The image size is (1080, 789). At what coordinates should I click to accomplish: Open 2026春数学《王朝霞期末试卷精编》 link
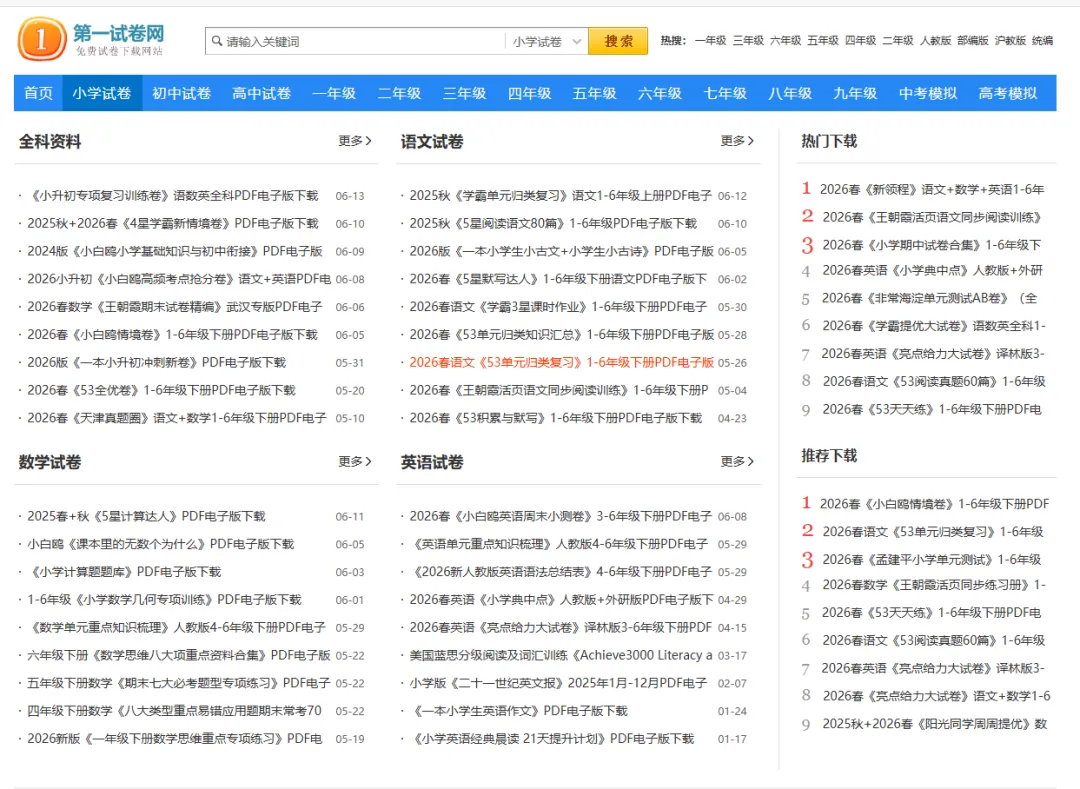pos(175,307)
